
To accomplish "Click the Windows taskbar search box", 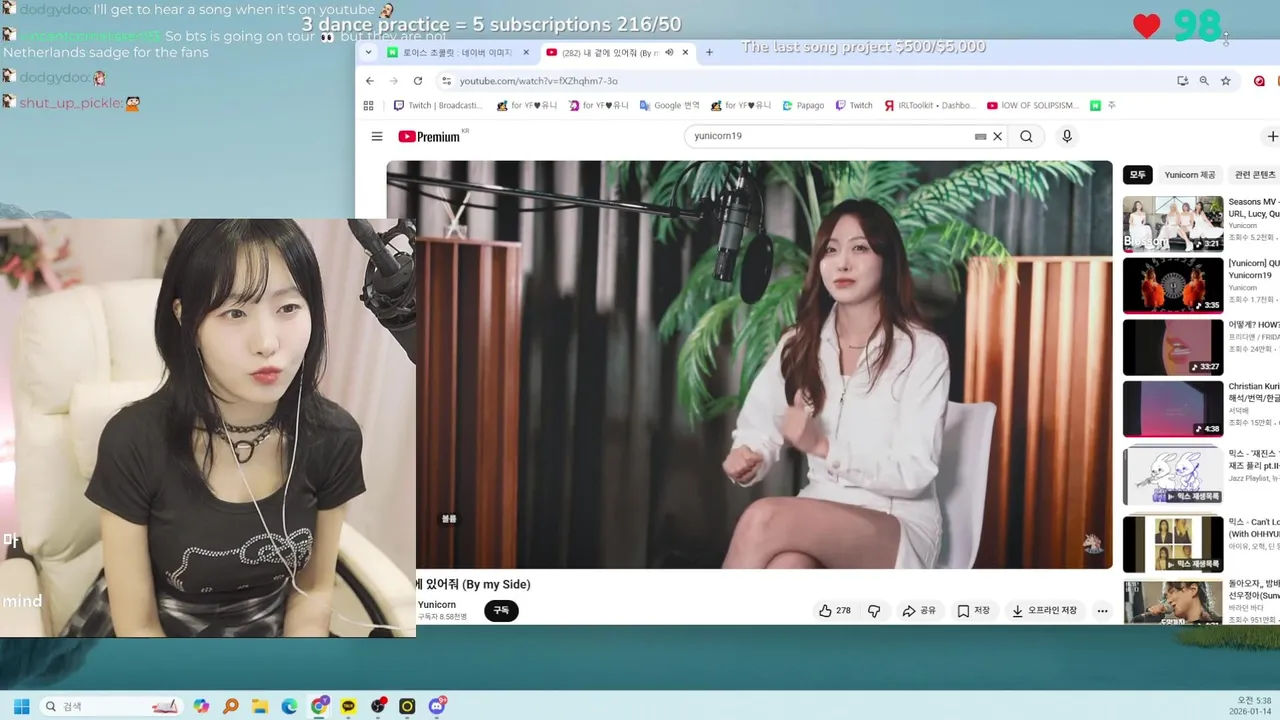I will coord(112,706).
